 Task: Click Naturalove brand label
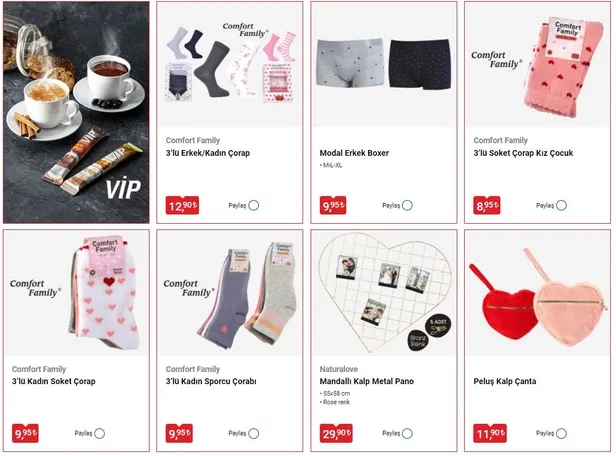click(x=339, y=369)
